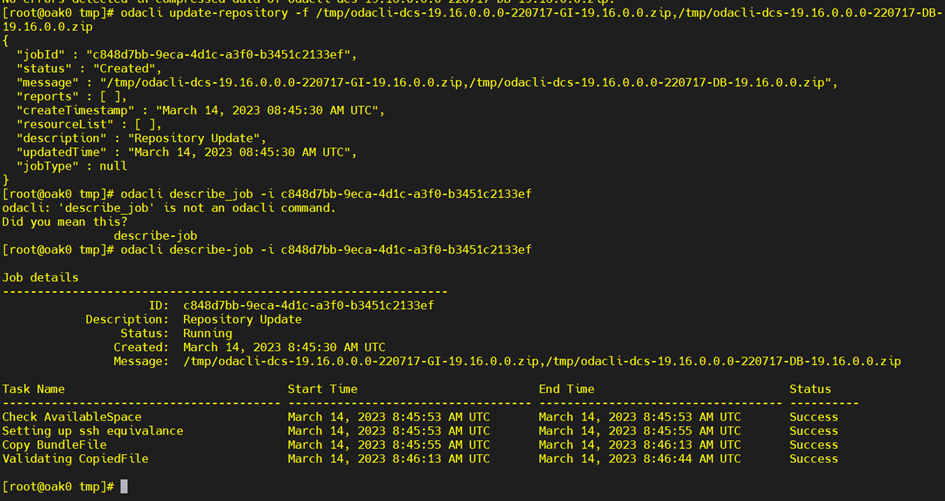Click the "Validating CopiedFile" task name
This screenshot has width=945, height=501.
pyautogui.click(x=75, y=459)
